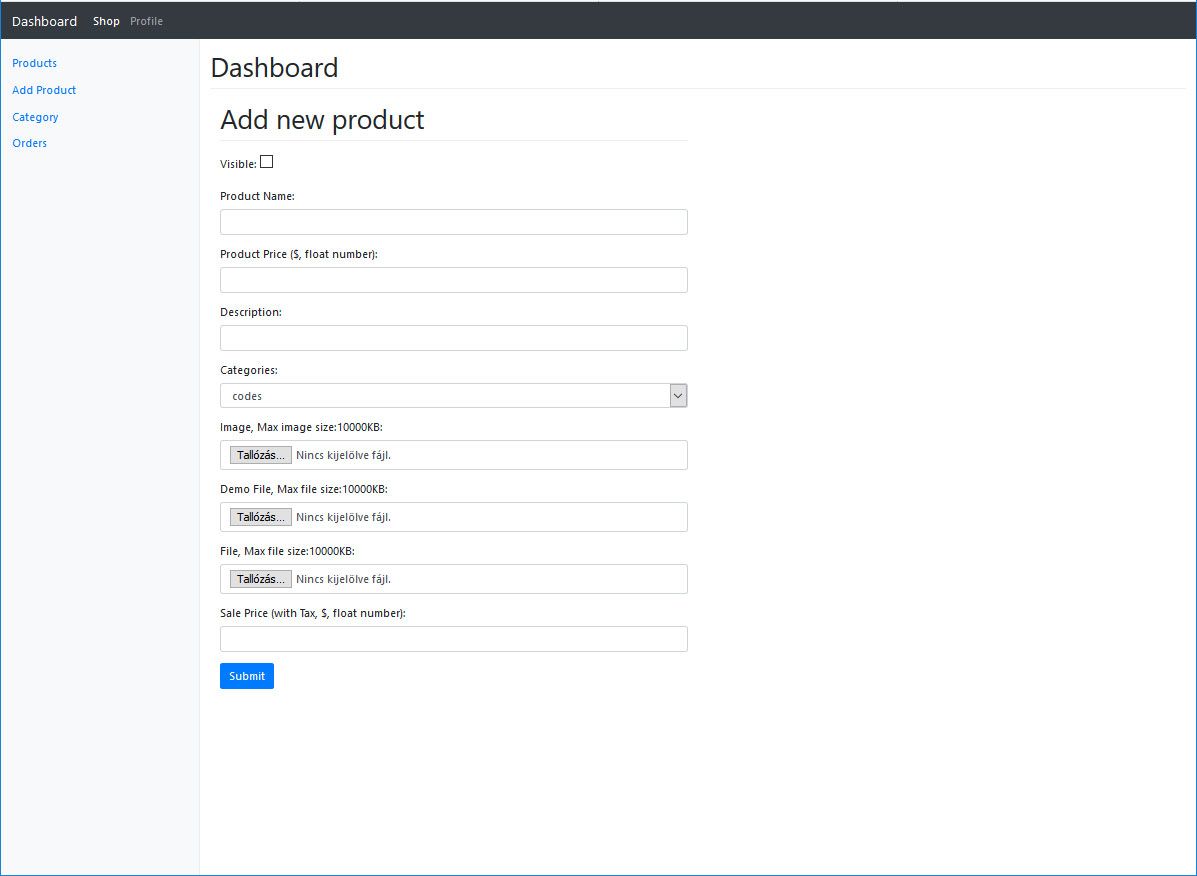The width and height of the screenshot is (1197, 876).
Task: Click the large Dashboard page heading
Action: 274,68
